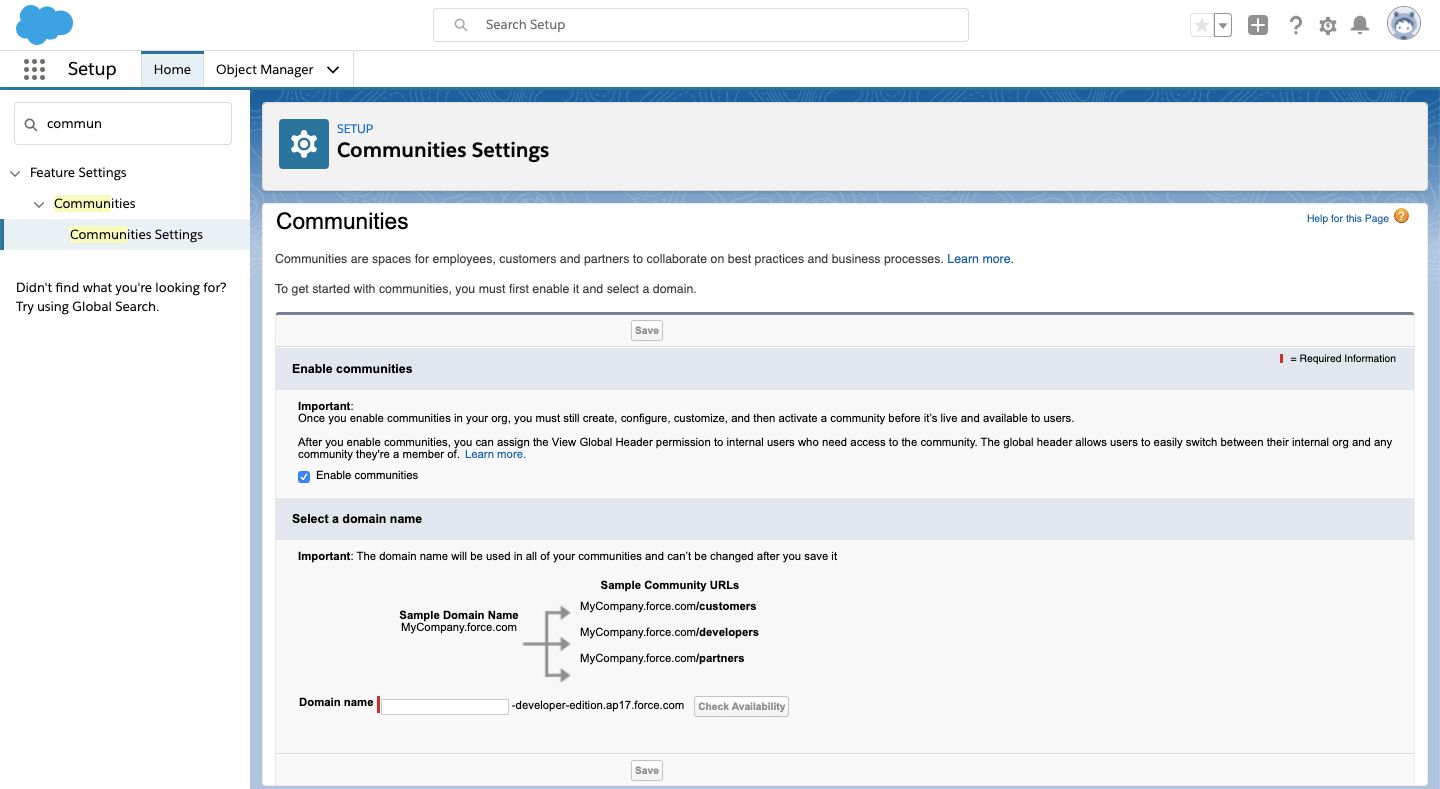Click the orange help icon beside Help for this Page

[x=1401, y=217]
